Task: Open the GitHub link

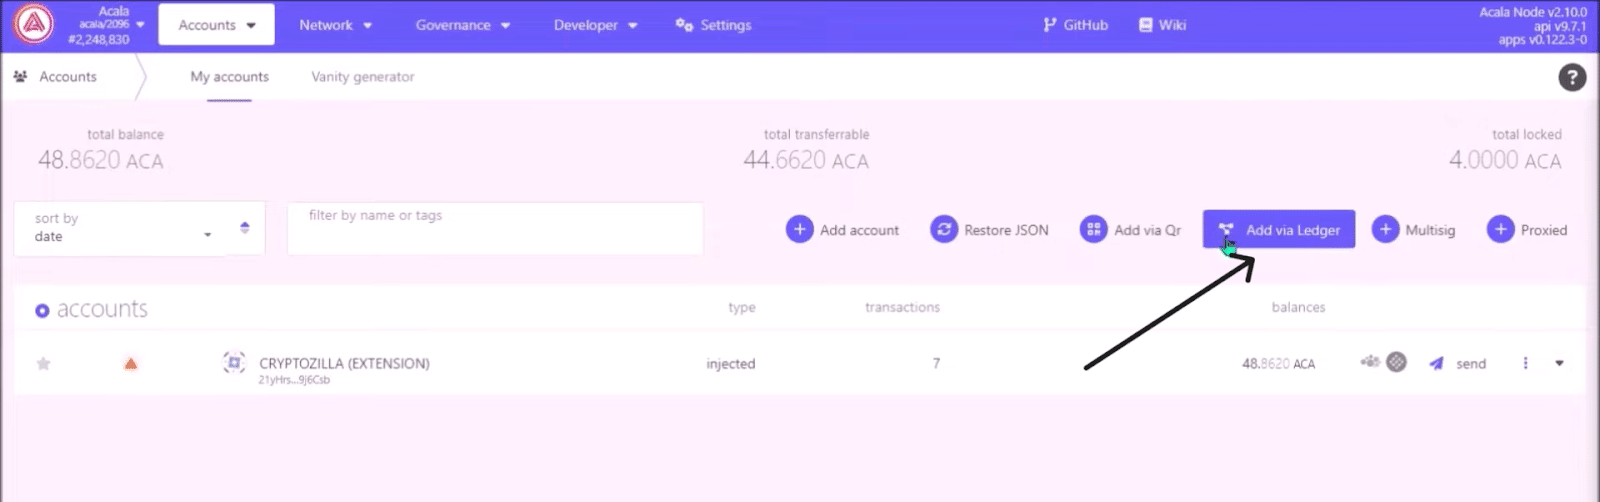Action: click(x=1075, y=25)
